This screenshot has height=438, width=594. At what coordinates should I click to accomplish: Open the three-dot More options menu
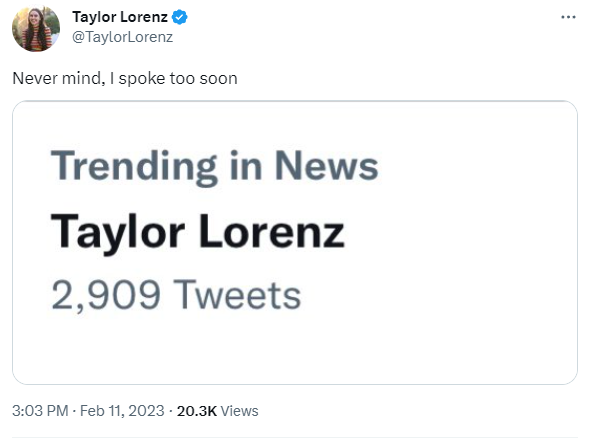pos(568,17)
